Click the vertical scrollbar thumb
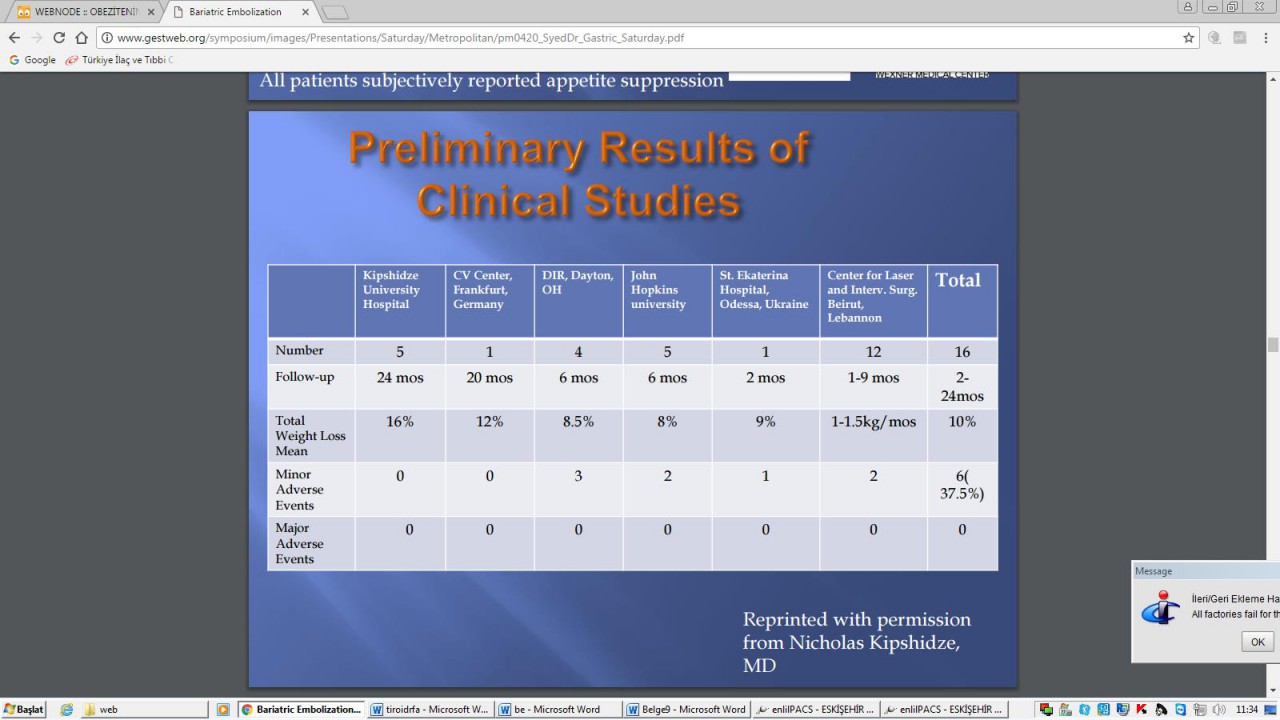 point(1273,345)
